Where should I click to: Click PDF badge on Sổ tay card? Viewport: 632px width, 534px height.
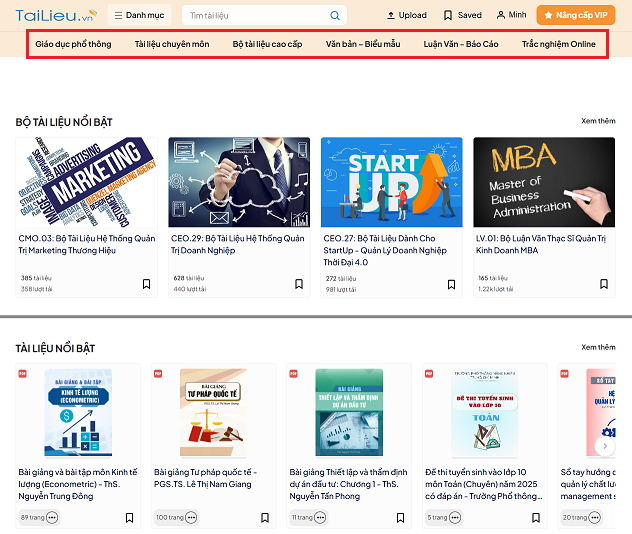(x=564, y=374)
